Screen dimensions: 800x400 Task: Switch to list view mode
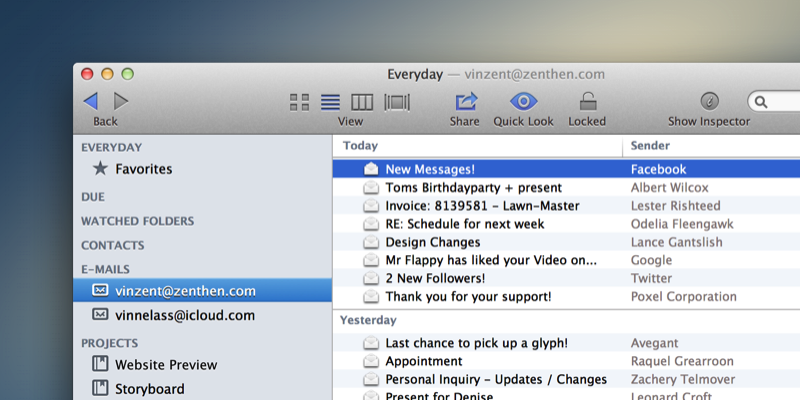(330, 102)
